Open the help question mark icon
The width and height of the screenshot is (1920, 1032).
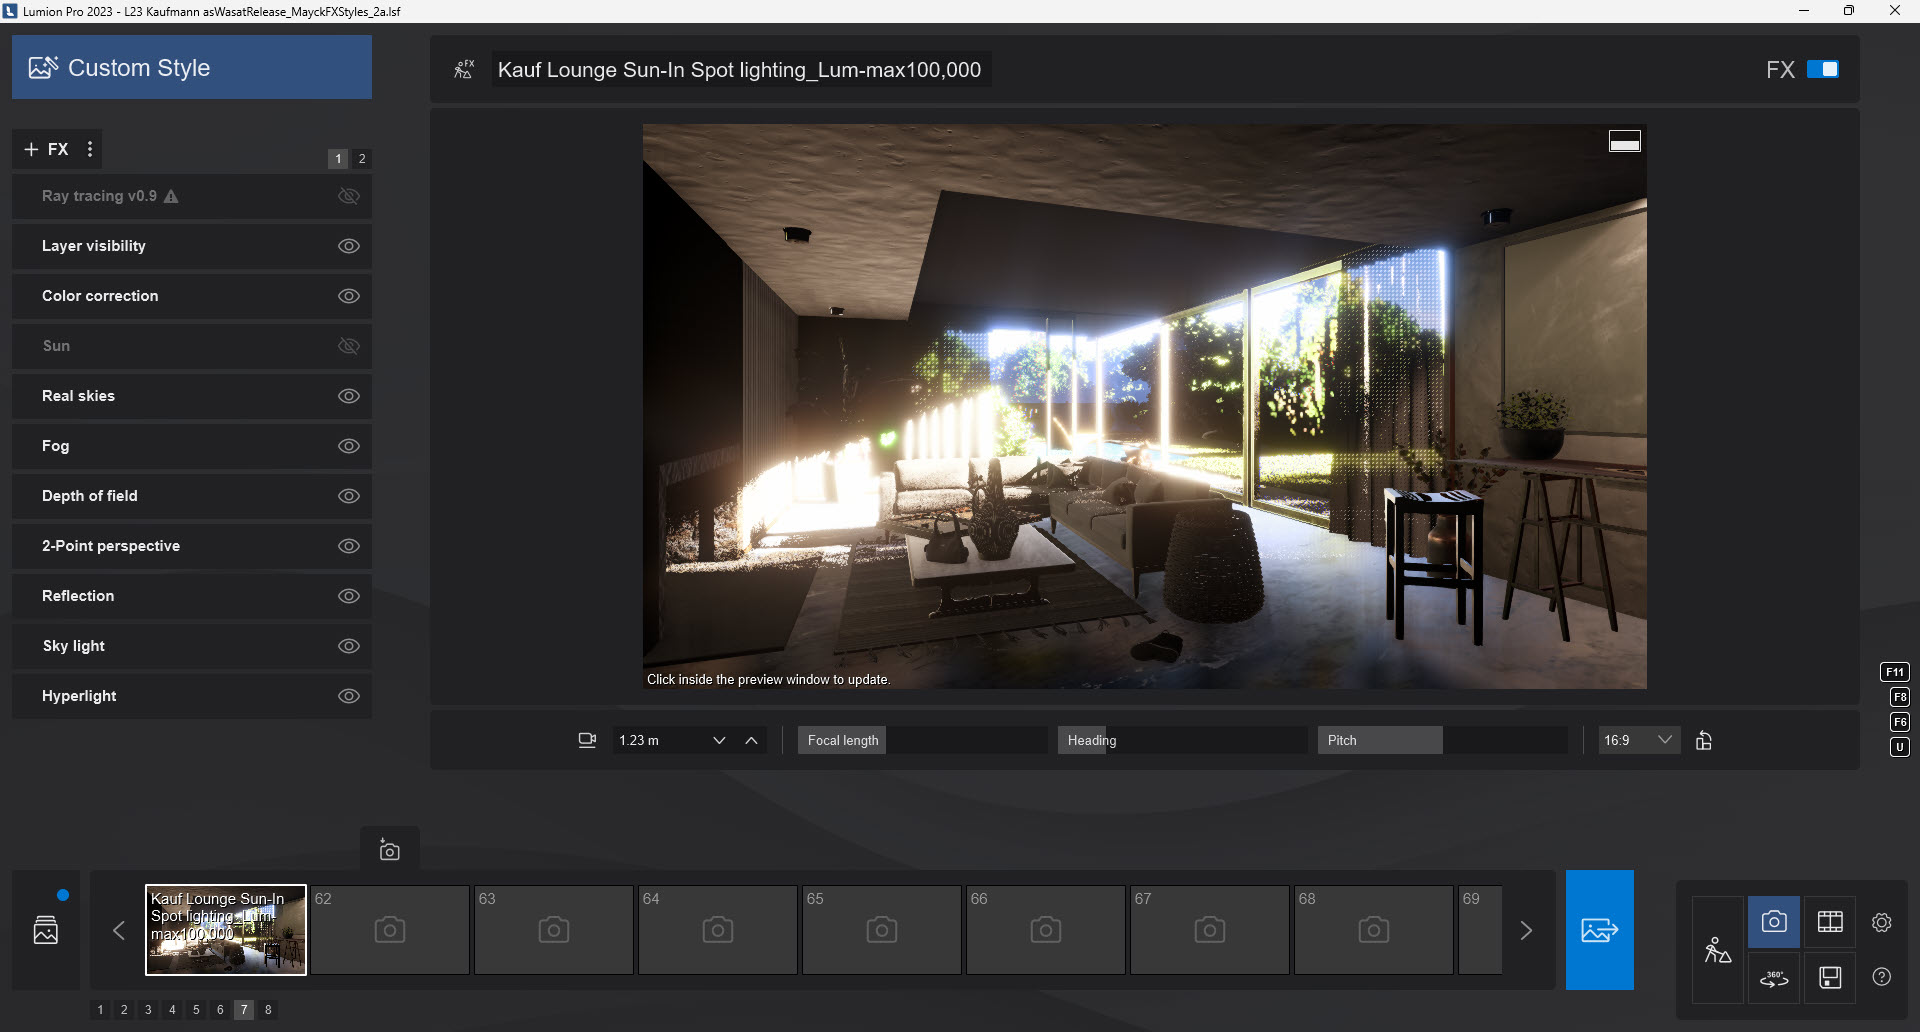point(1881,978)
